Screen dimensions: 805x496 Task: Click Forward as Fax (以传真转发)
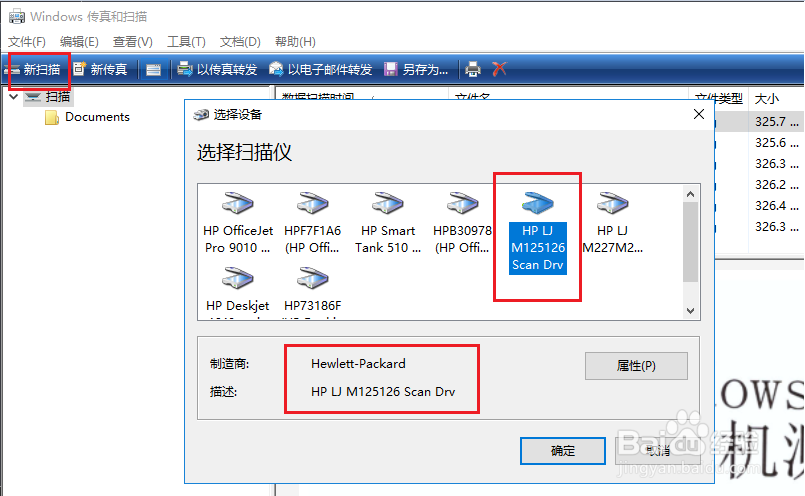(217, 69)
